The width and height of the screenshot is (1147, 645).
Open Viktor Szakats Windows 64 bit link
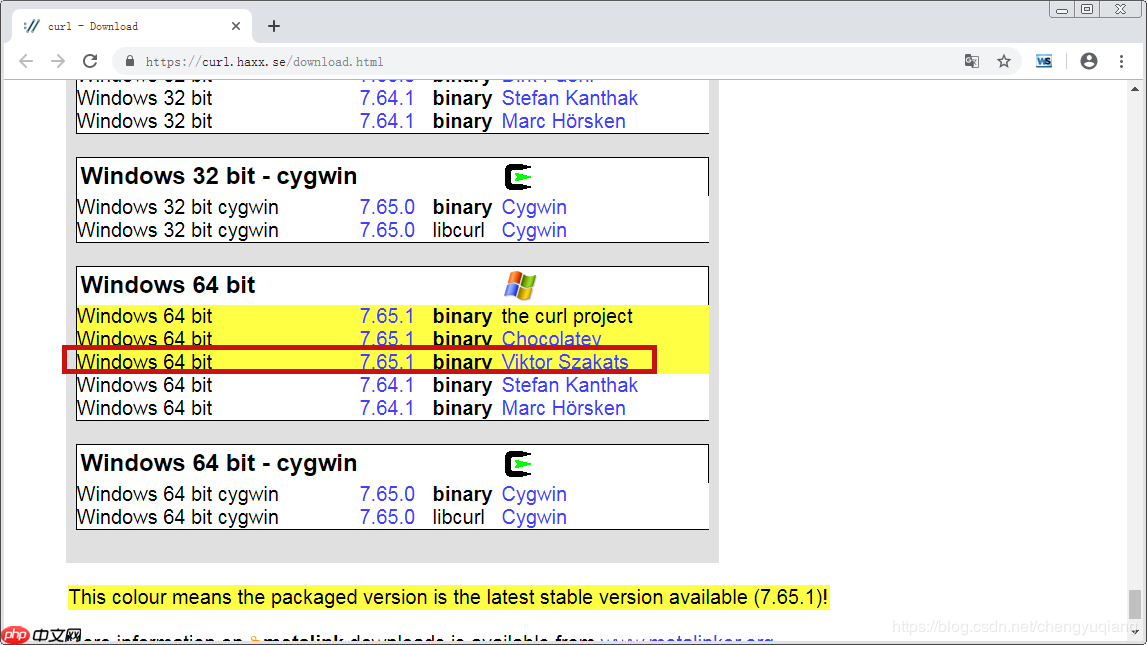(x=565, y=362)
